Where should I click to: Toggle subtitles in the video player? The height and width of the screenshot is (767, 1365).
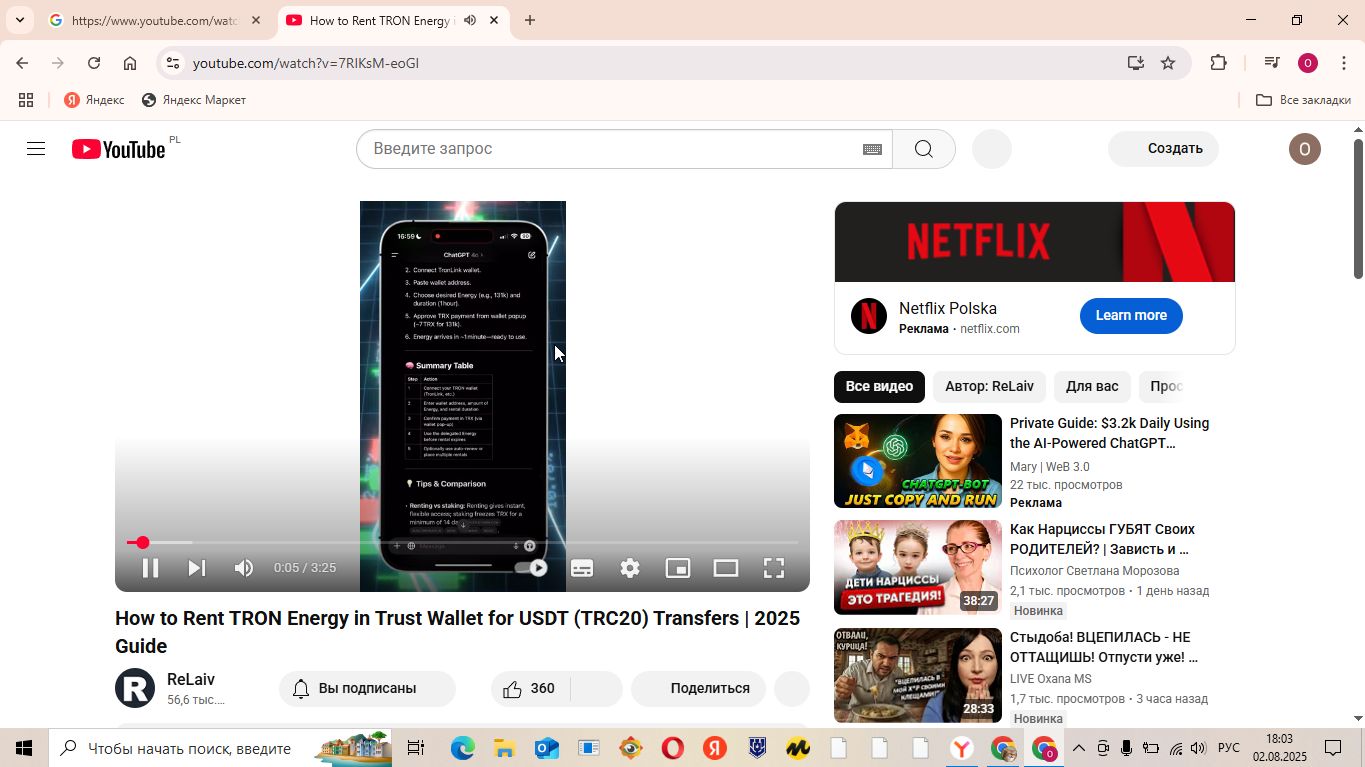pyautogui.click(x=582, y=568)
